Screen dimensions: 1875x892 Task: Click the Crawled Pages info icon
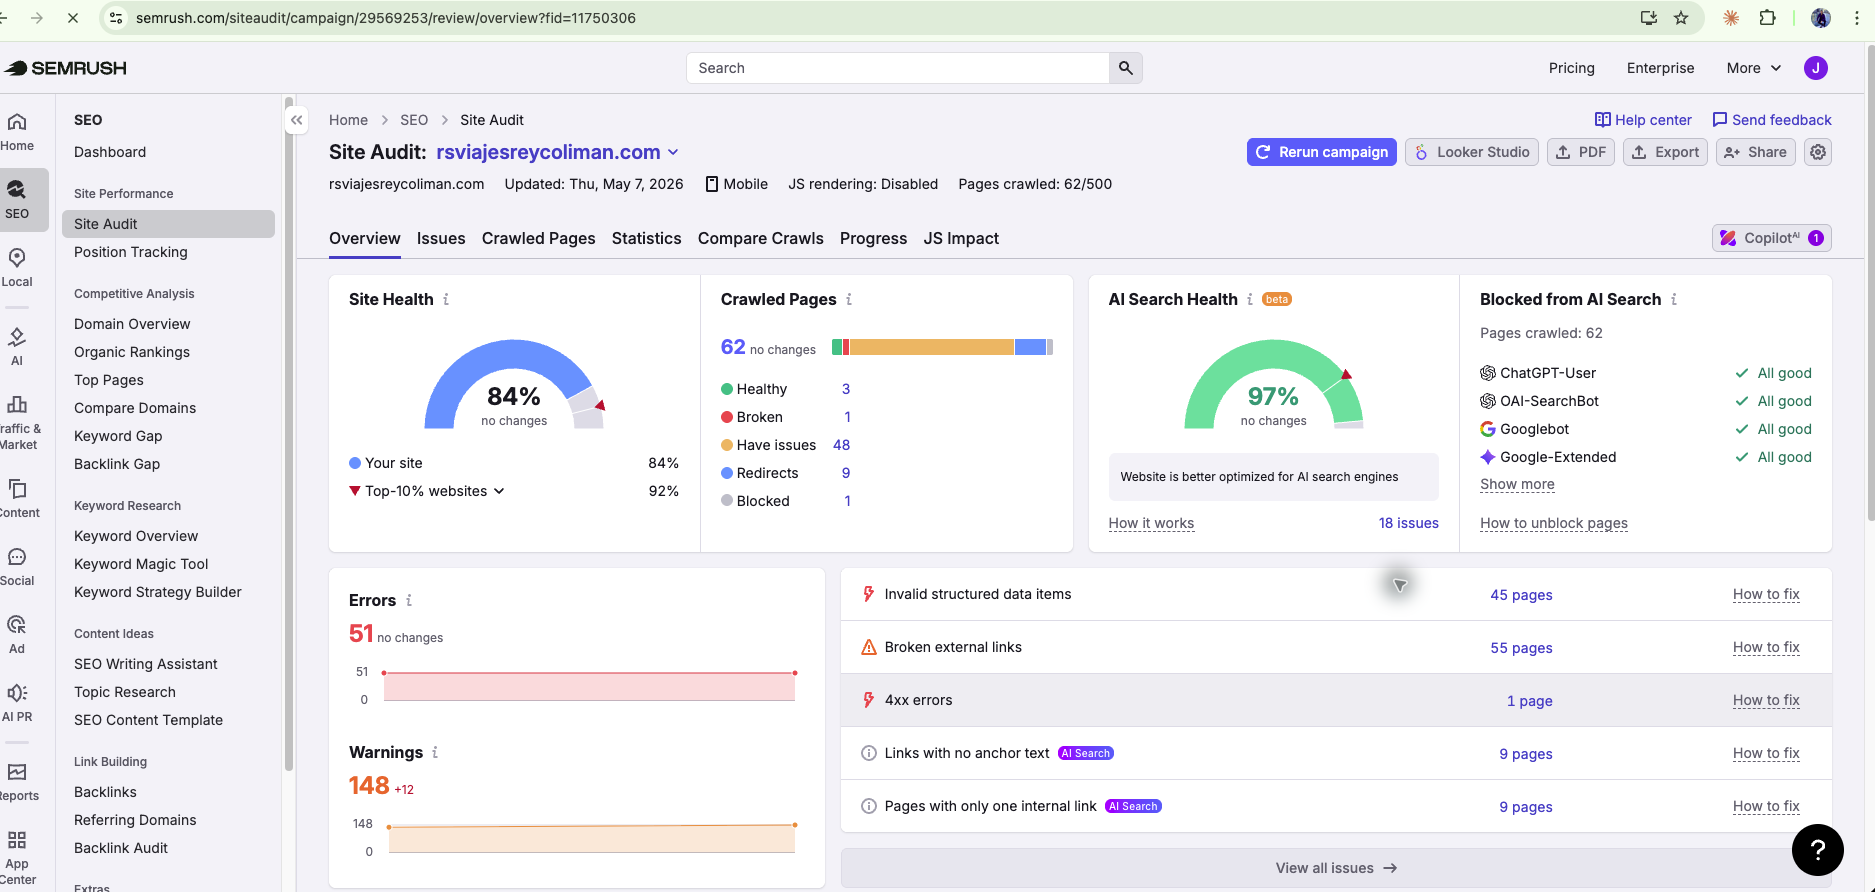tap(849, 299)
